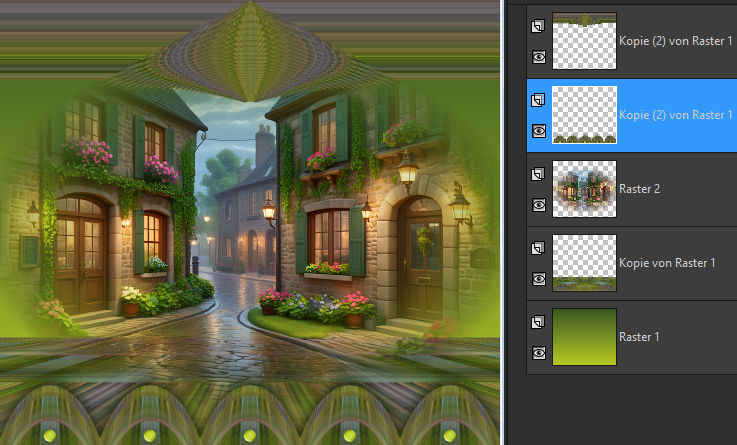Select the topmost Kopie (2) von Raster 1 name
The image size is (737, 445).
pos(676,41)
